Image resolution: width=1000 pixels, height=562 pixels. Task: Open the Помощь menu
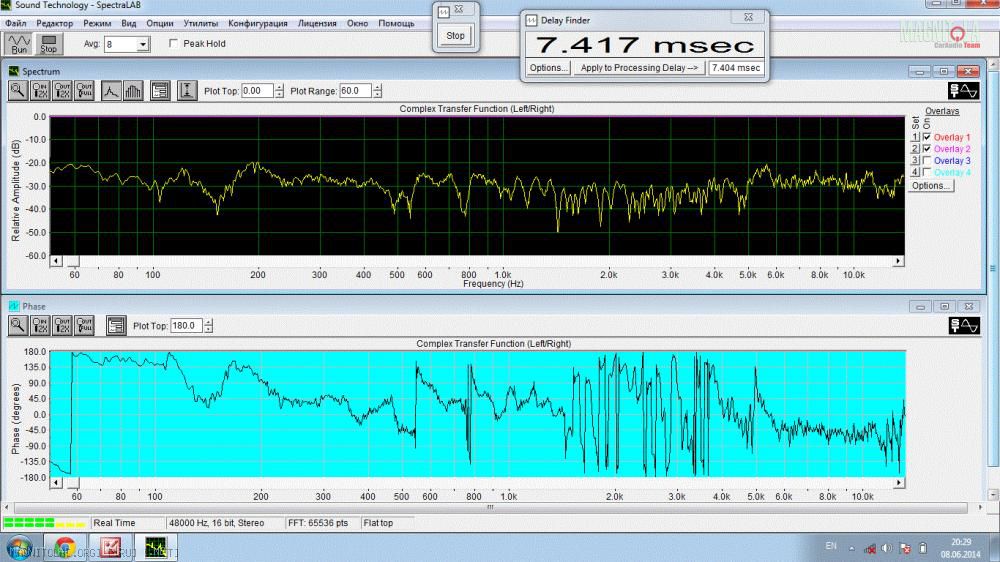tap(396, 23)
